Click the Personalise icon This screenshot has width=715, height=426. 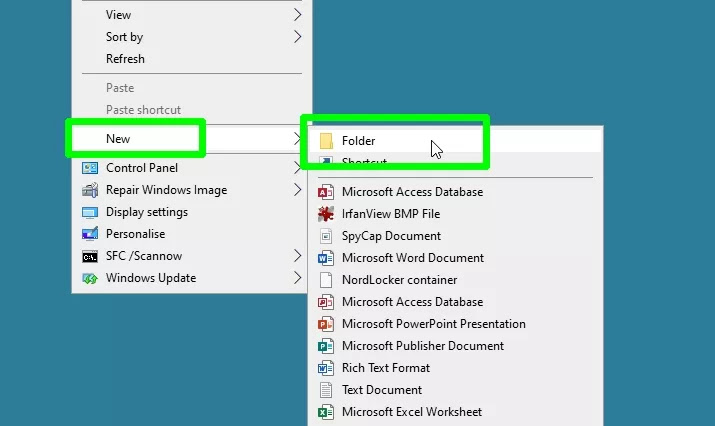[90, 234]
